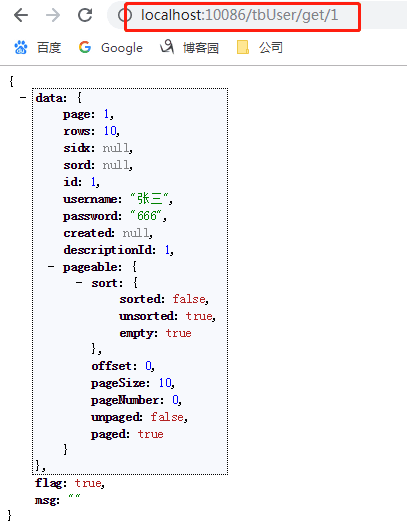
Task: Collapse the pageable object node
Action: pyautogui.click(x=51, y=267)
